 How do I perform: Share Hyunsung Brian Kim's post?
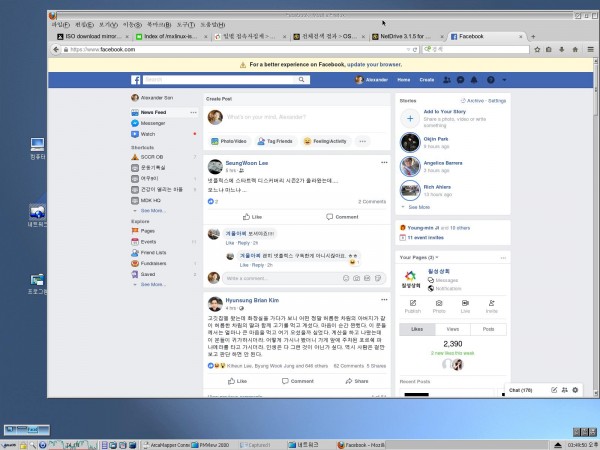pos(357,381)
